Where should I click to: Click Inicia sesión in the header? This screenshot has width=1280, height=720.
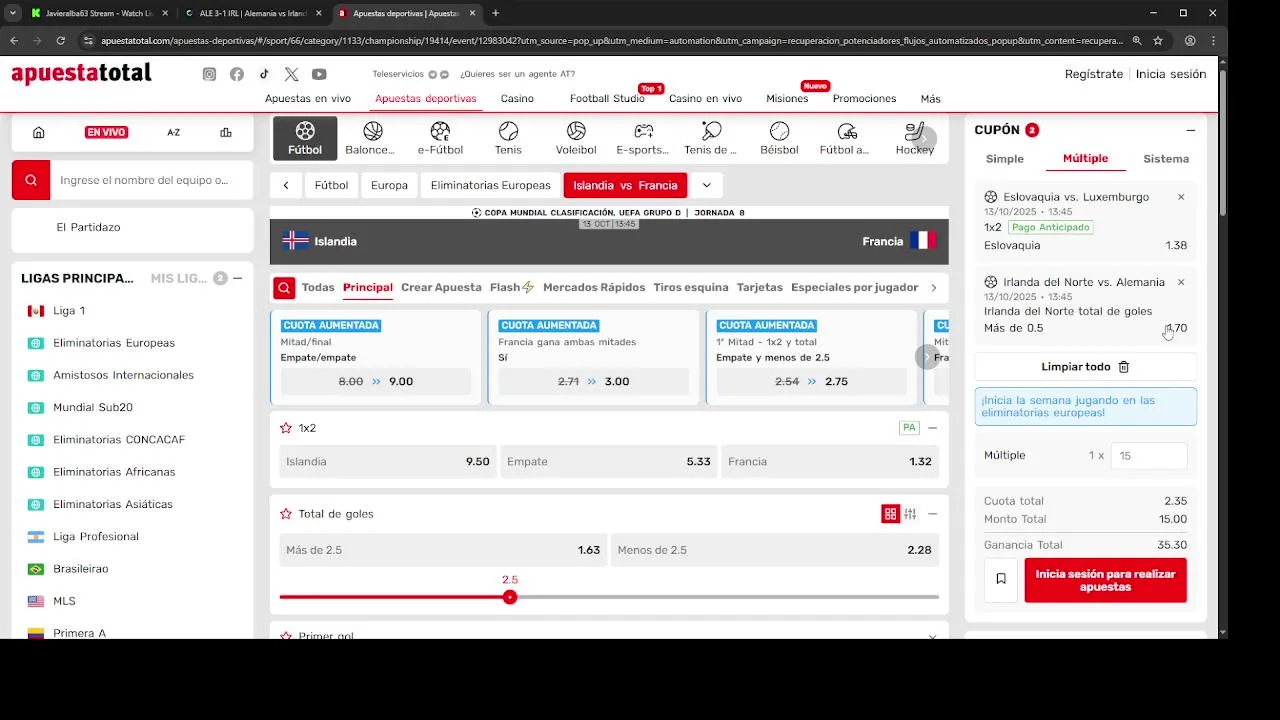coord(1171,74)
